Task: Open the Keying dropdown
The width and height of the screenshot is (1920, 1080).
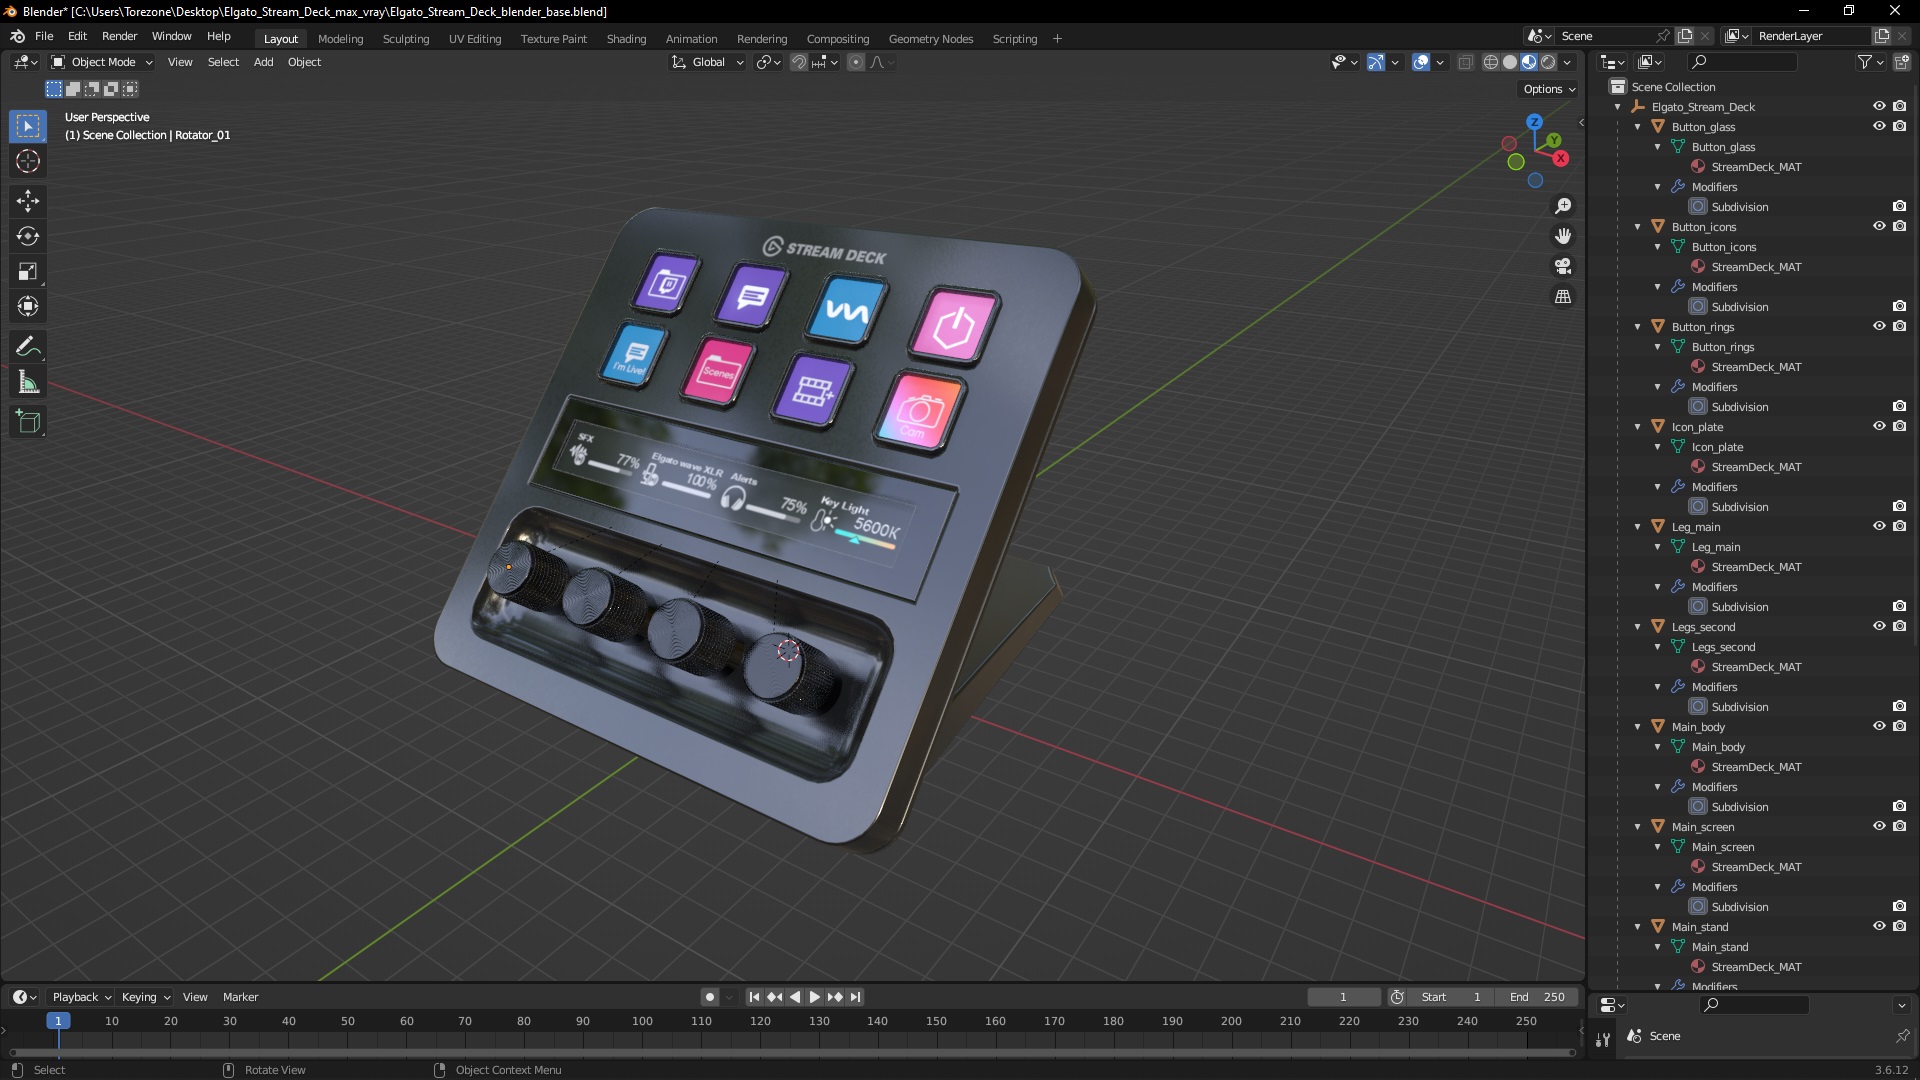Action: [146, 997]
